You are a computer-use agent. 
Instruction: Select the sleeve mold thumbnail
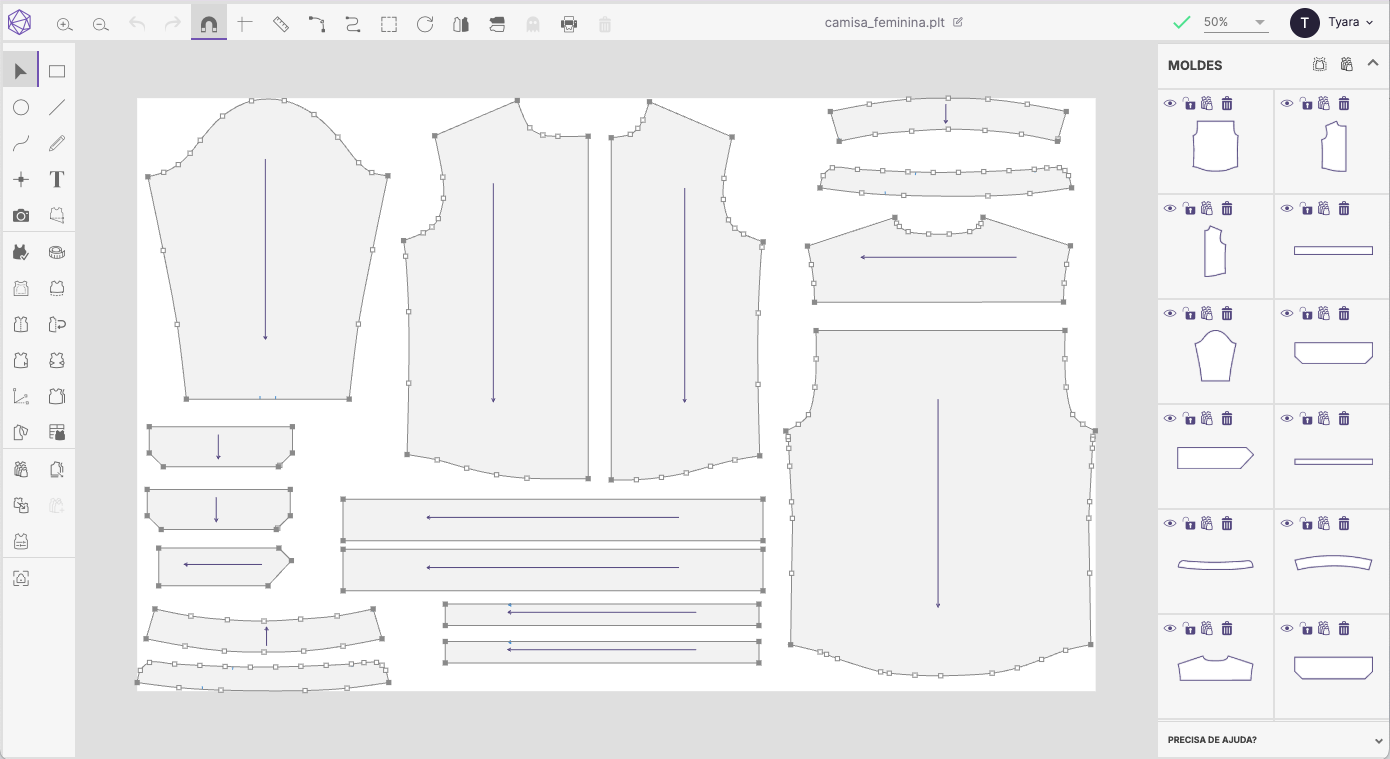coord(1215,357)
